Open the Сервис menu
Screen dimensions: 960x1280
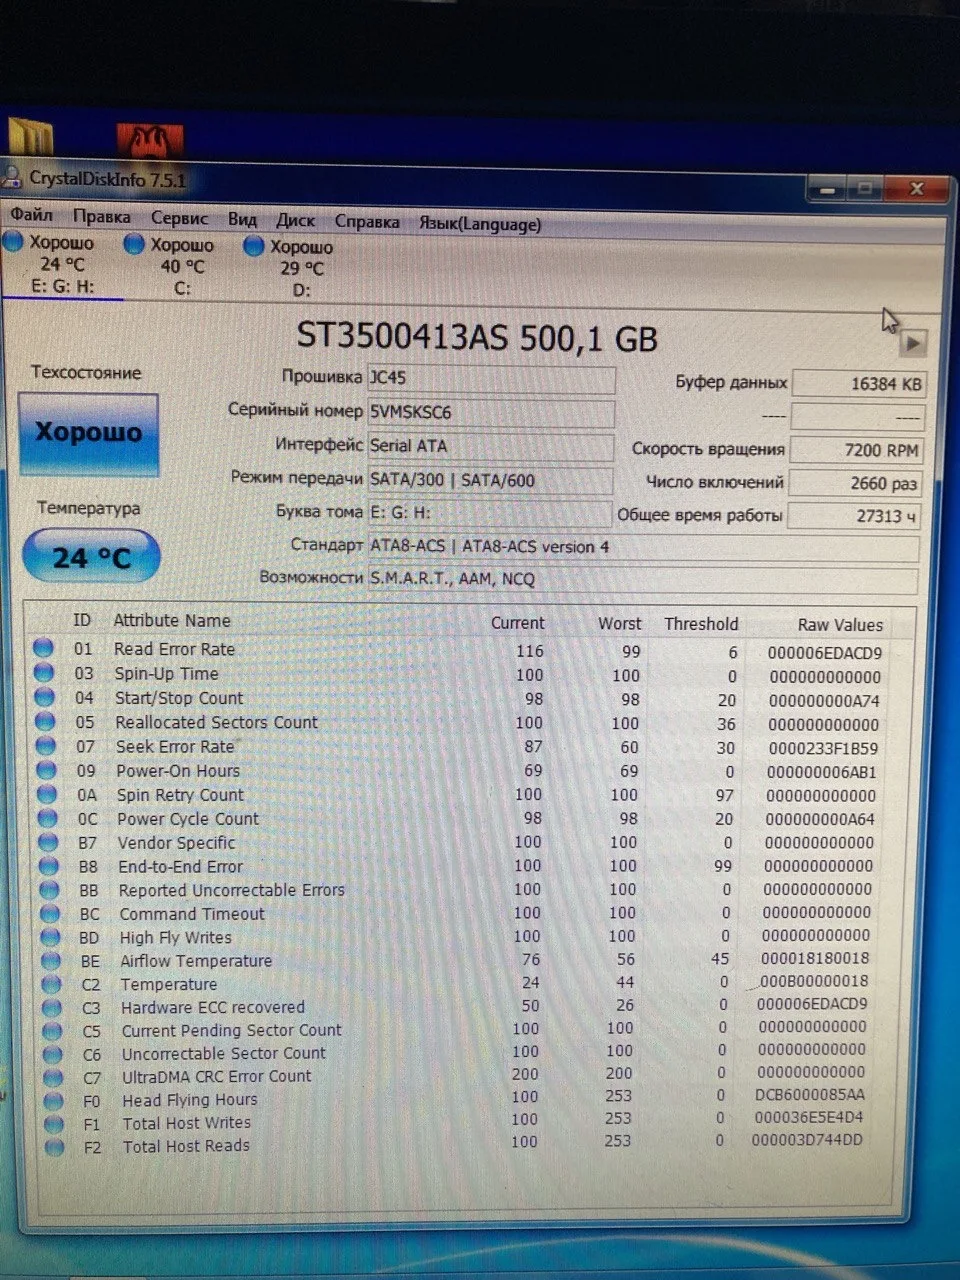(180, 218)
